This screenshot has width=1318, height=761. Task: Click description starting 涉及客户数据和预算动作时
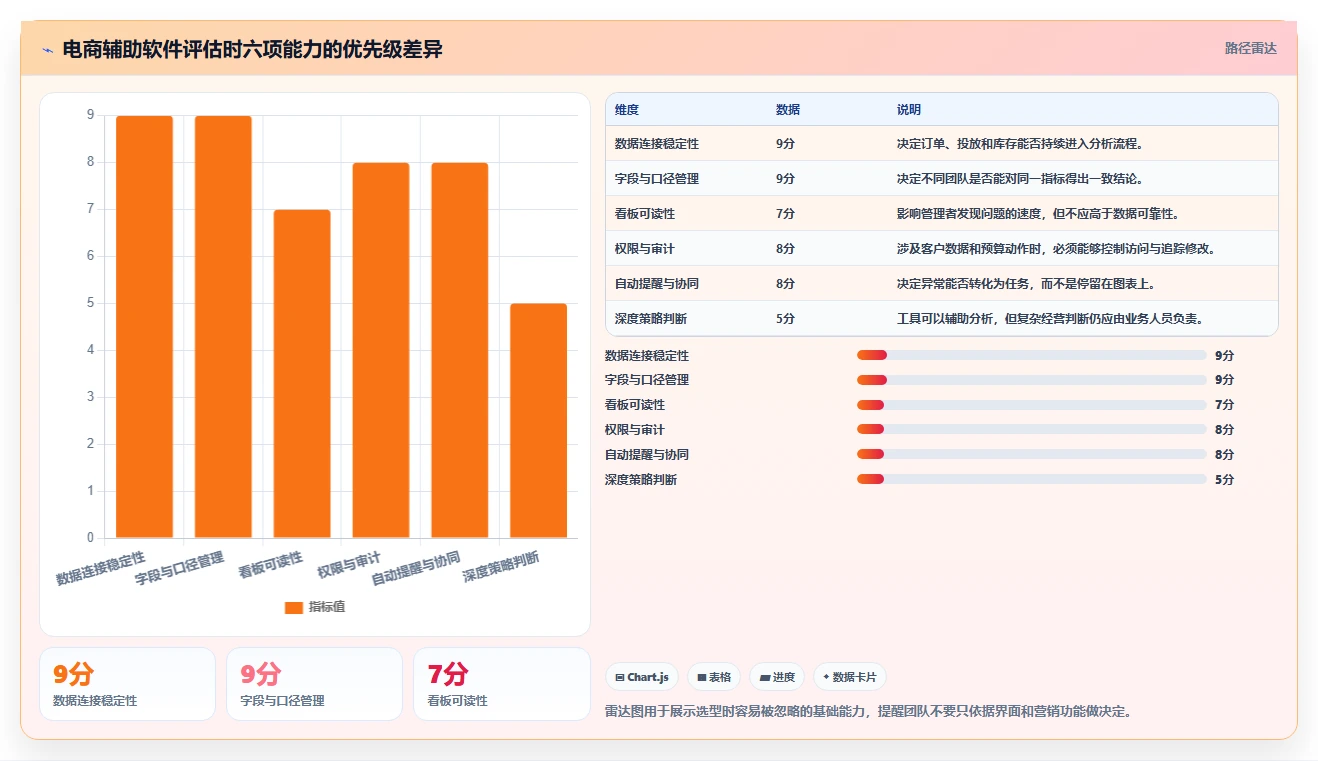pyautogui.click(x=1056, y=249)
